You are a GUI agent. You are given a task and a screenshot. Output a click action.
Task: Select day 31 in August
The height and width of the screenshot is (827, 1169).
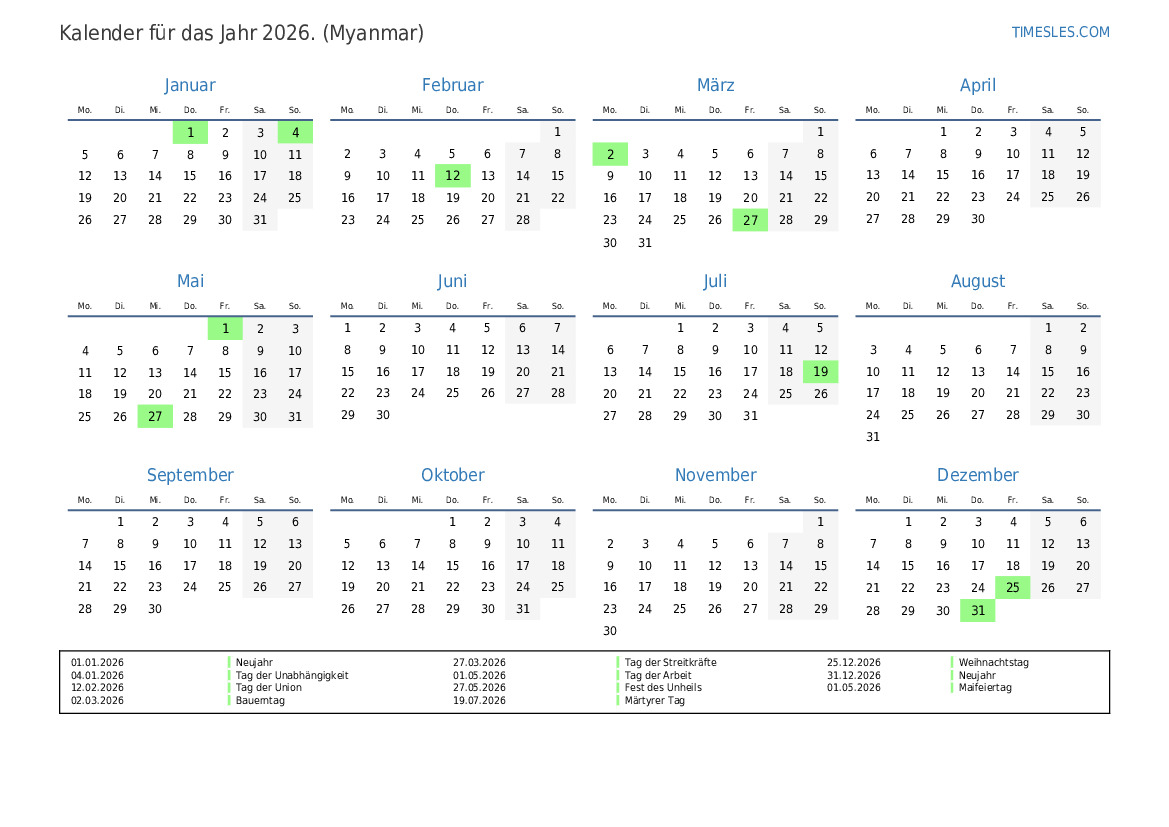(x=873, y=437)
